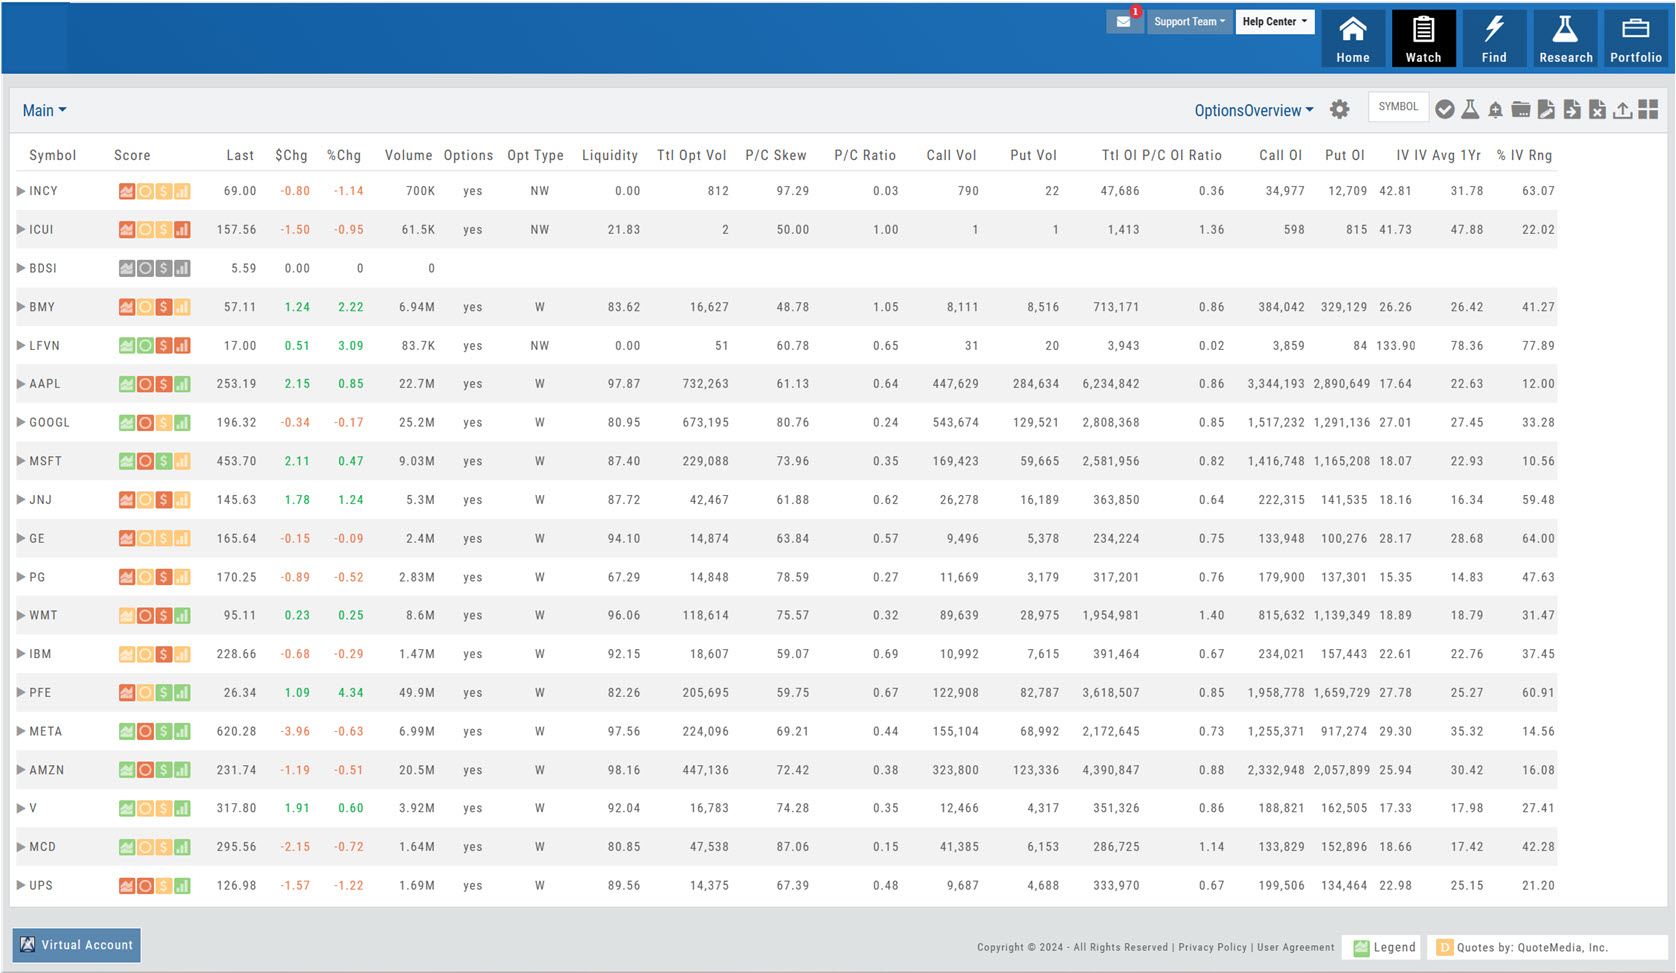Viewport: 1676px width, 973px height.
Task: Expand the MSFT row triangle
Action: pos(21,461)
